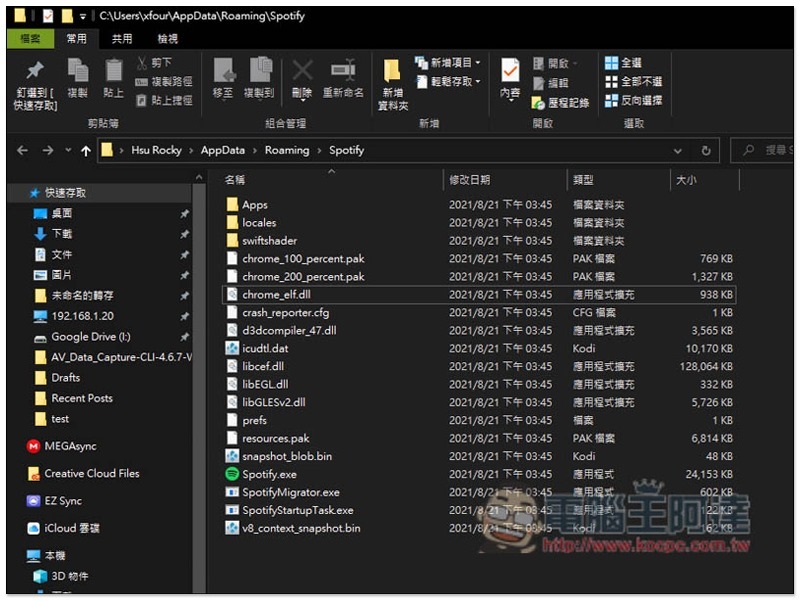
Task: Click the Rename (重新命名) icon
Action: coord(343,70)
